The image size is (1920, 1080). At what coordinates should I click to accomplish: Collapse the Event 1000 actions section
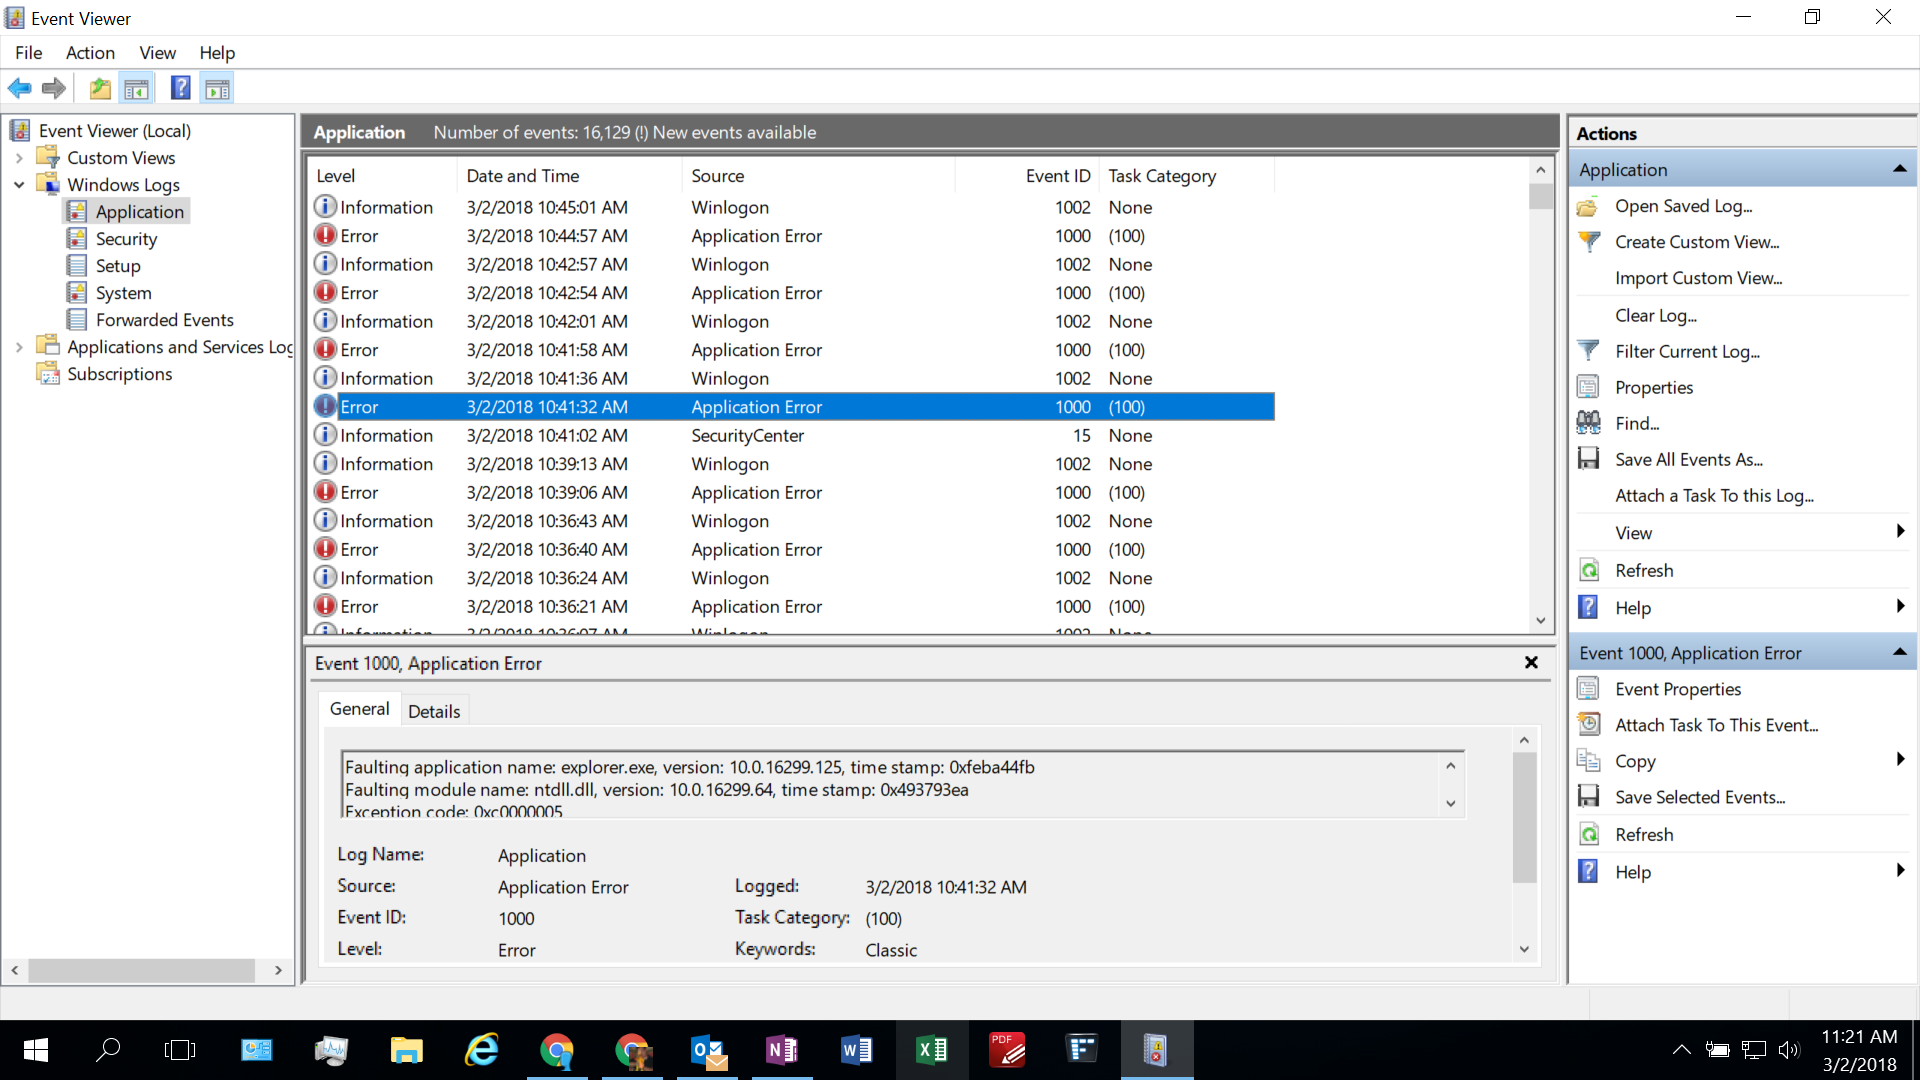coord(1899,652)
